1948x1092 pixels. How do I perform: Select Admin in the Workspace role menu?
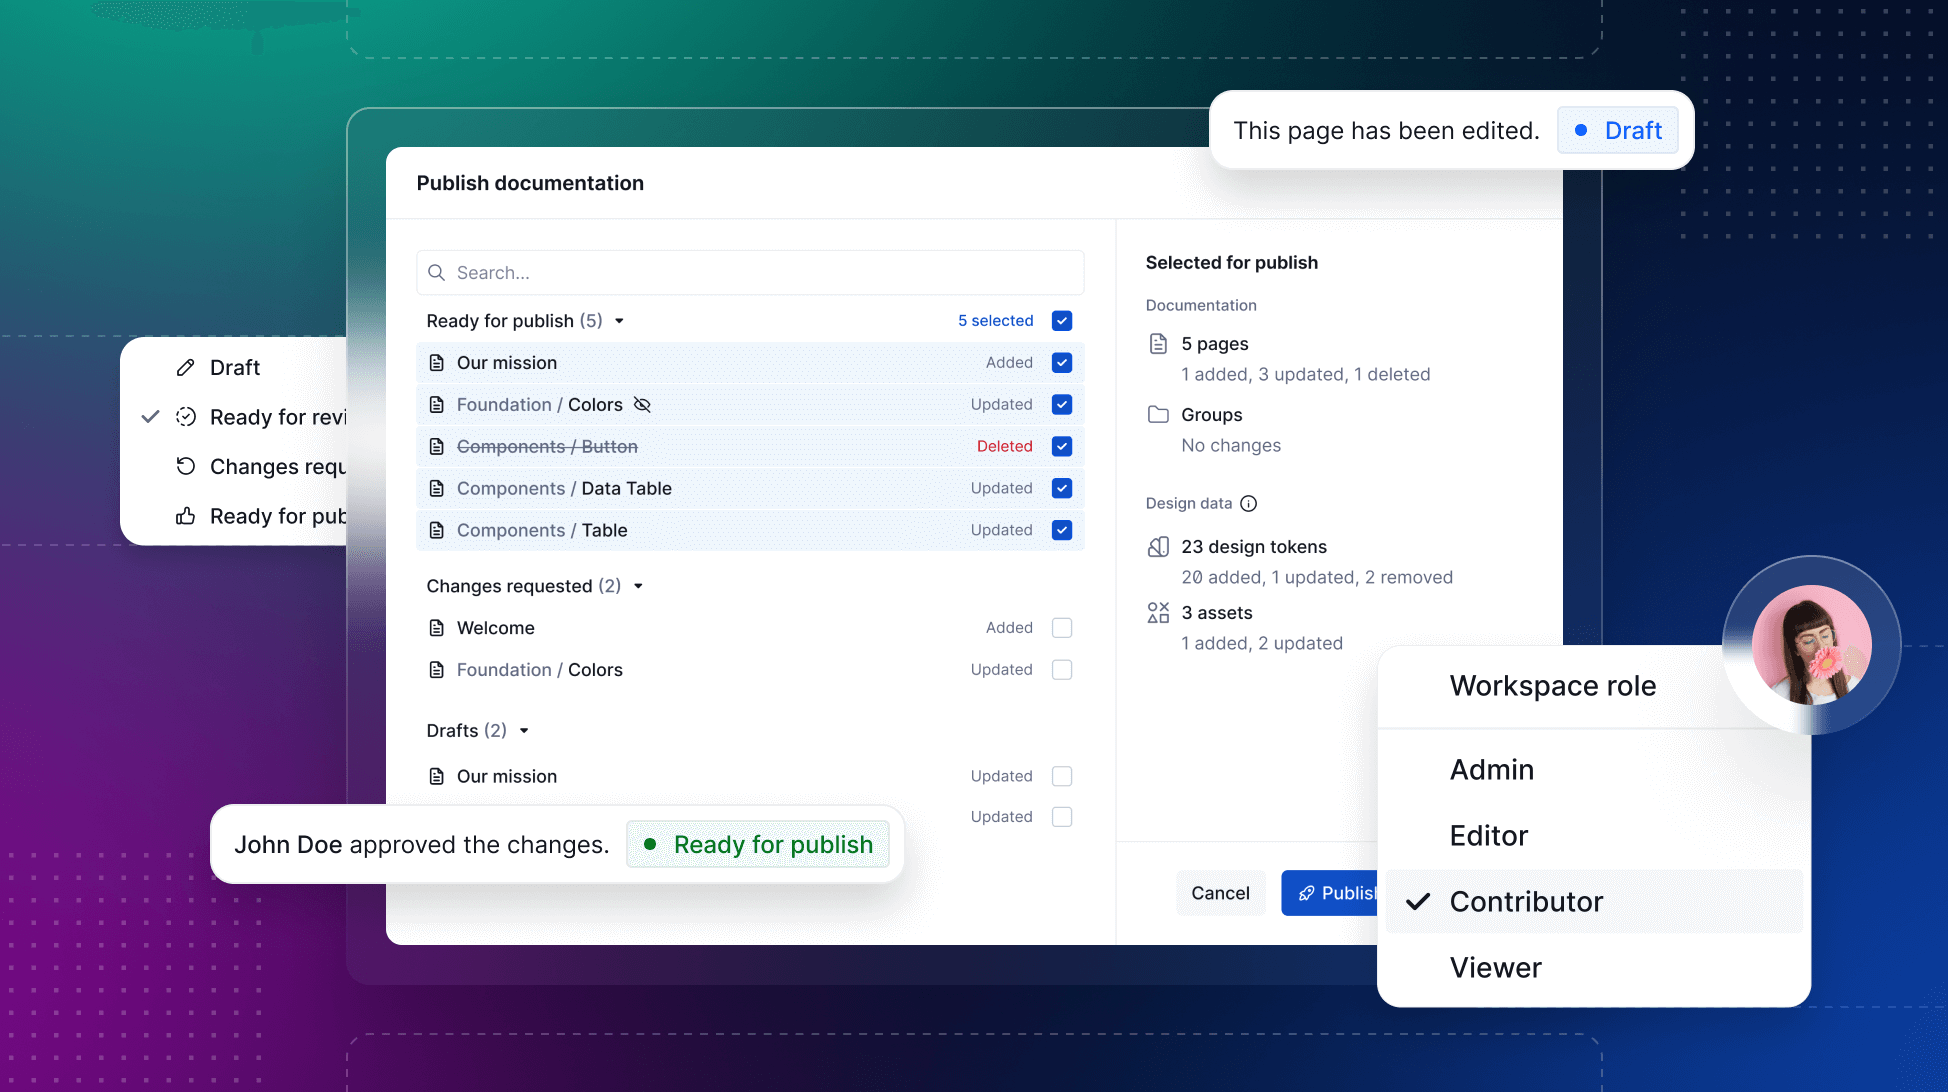(x=1491, y=769)
